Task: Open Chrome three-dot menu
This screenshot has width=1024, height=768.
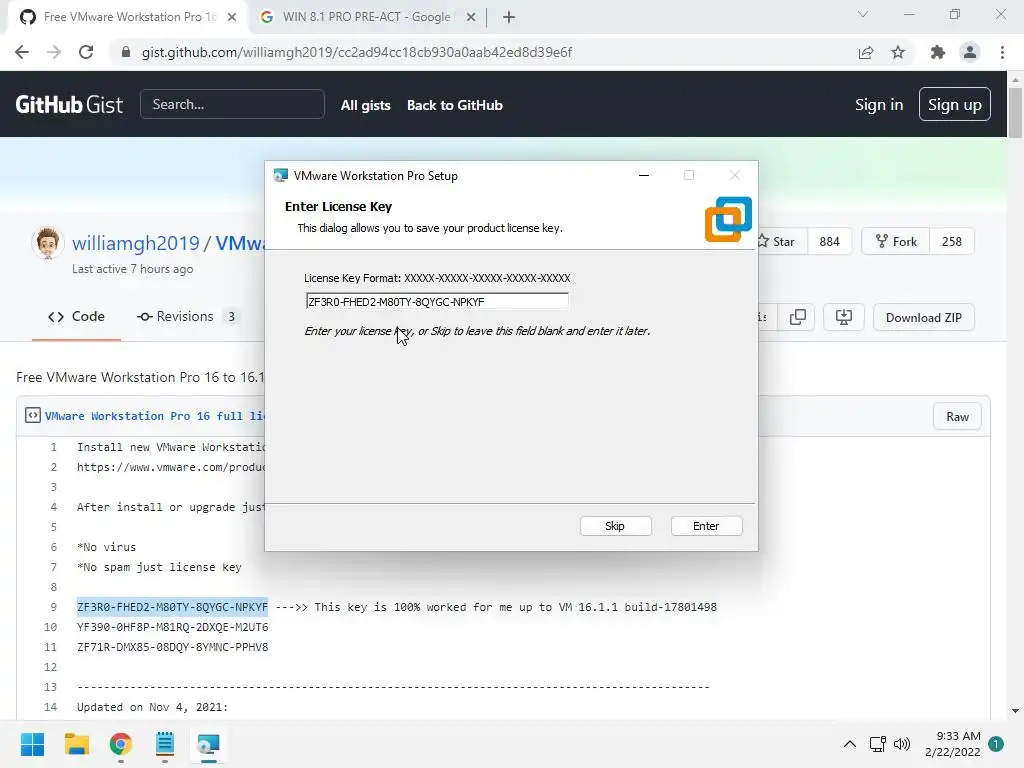Action: coord(1002,52)
